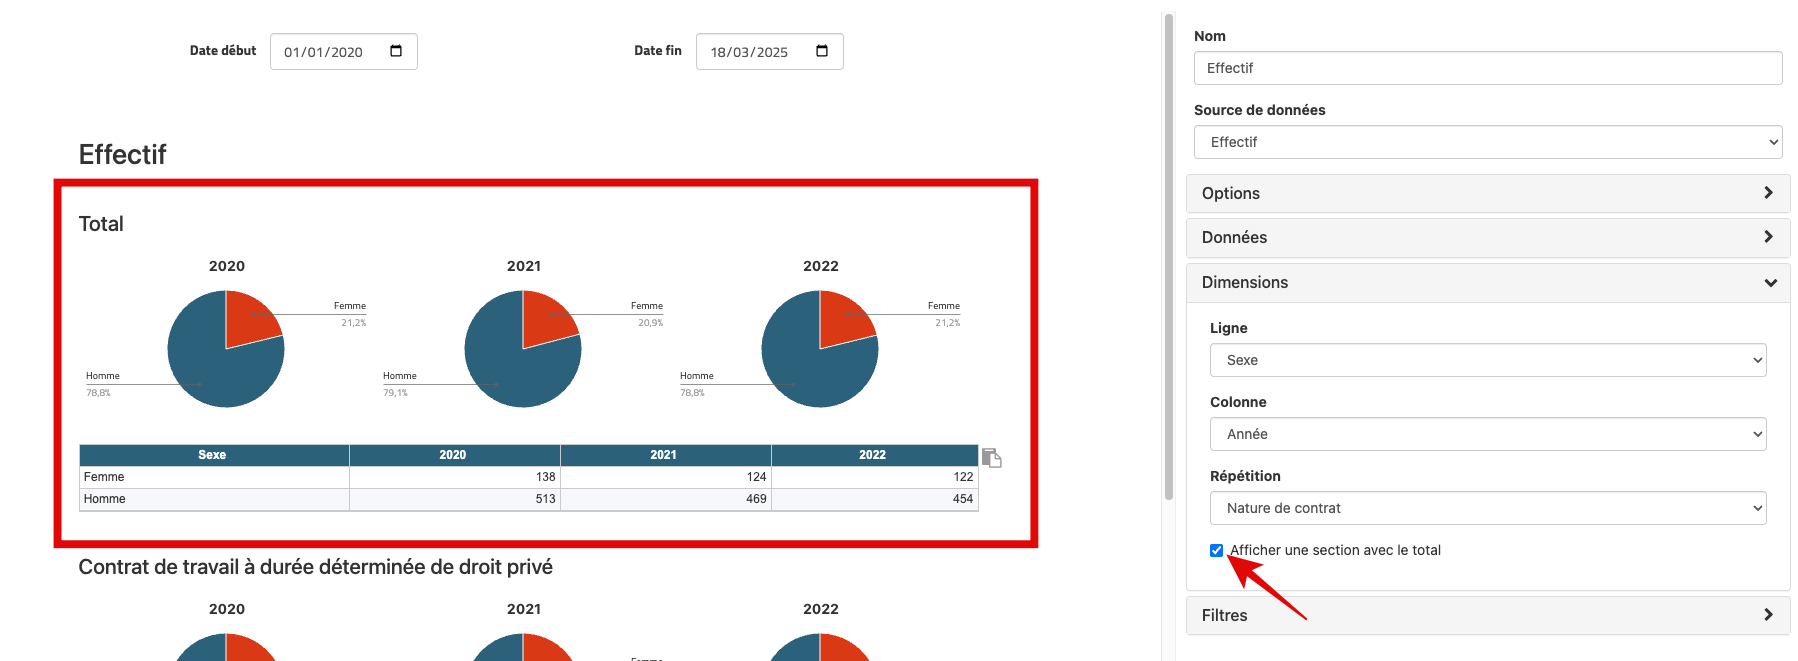1798x661 pixels.
Task: Copy the Total table using the copy icon
Action: [992, 457]
